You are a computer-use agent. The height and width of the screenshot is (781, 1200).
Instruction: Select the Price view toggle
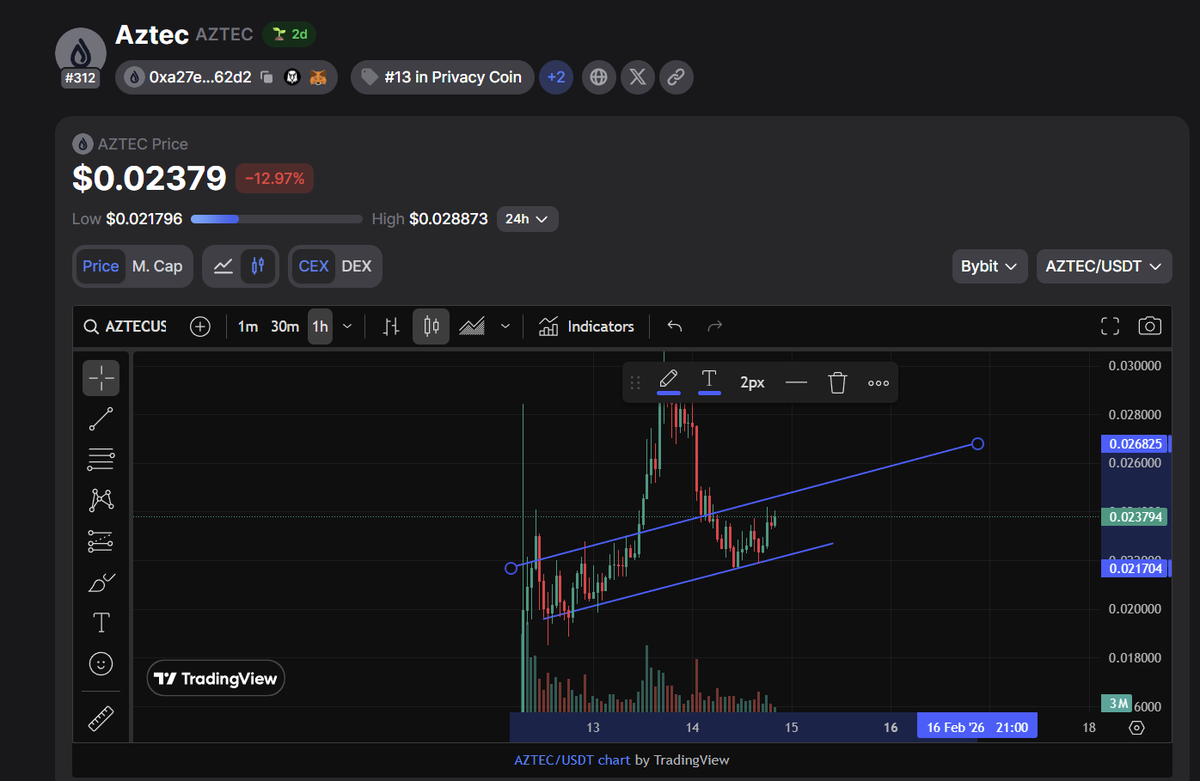[x=100, y=266]
